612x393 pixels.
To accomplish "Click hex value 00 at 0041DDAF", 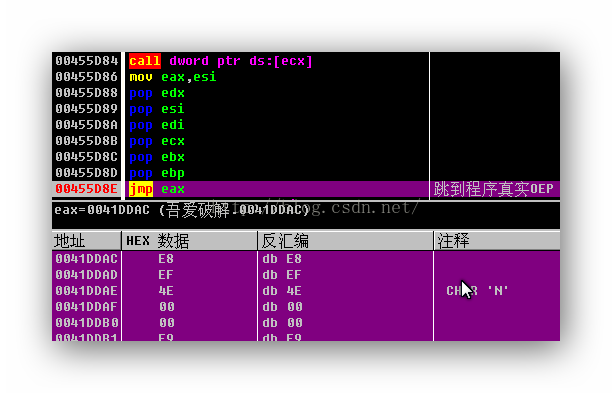I will pos(167,307).
